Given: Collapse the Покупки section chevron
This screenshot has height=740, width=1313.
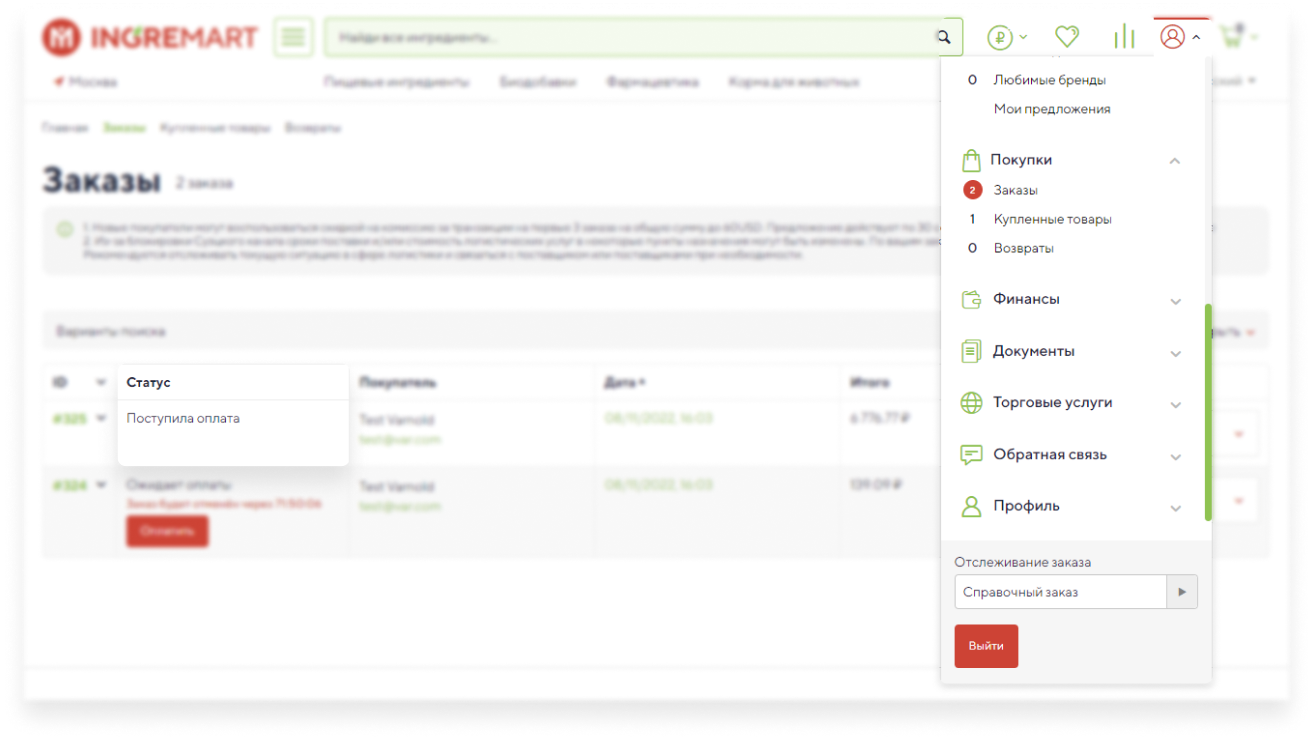Looking at the screenshot, I should (1175, 160).
